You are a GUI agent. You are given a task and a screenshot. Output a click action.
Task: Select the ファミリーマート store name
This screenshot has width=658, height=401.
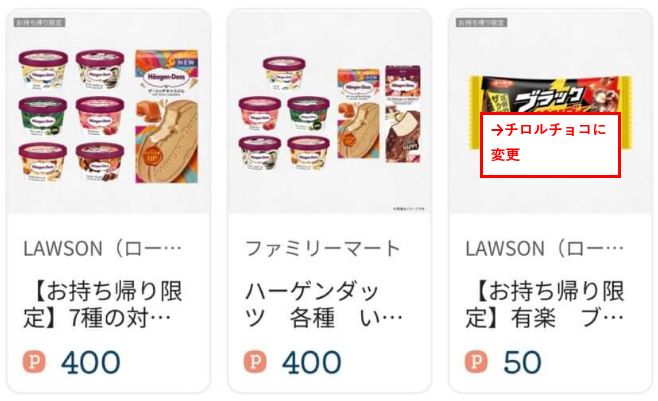[323, 249]
